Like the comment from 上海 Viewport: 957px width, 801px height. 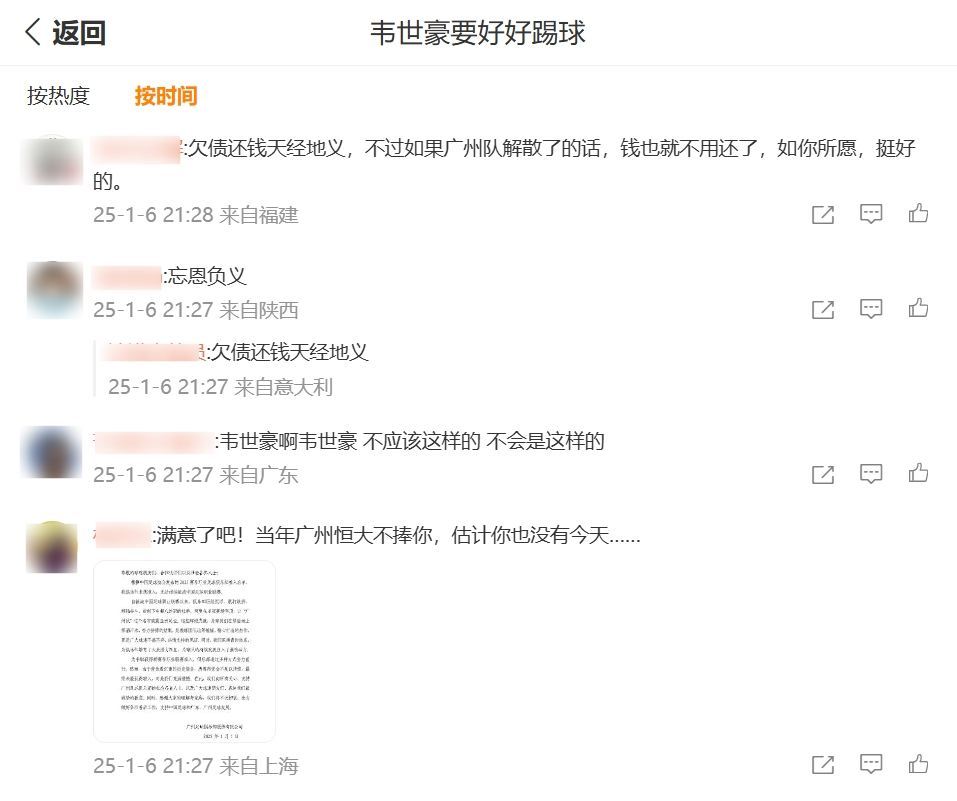(x=918, y=764)
